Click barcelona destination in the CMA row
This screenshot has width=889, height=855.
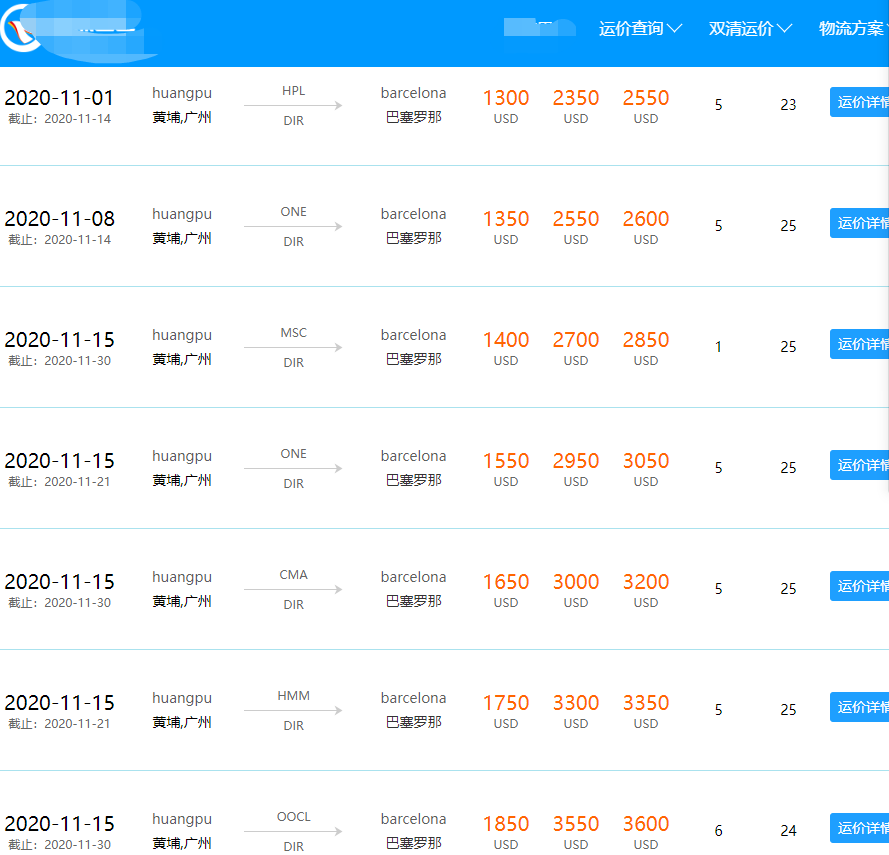coord(413,577)
